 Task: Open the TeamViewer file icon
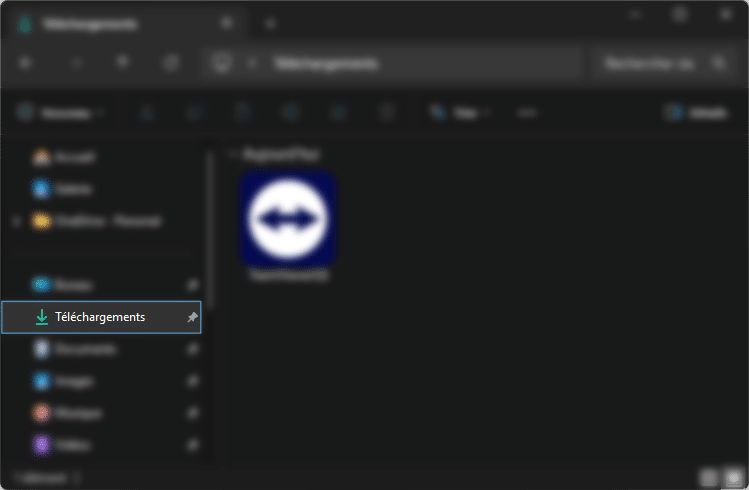288,219
